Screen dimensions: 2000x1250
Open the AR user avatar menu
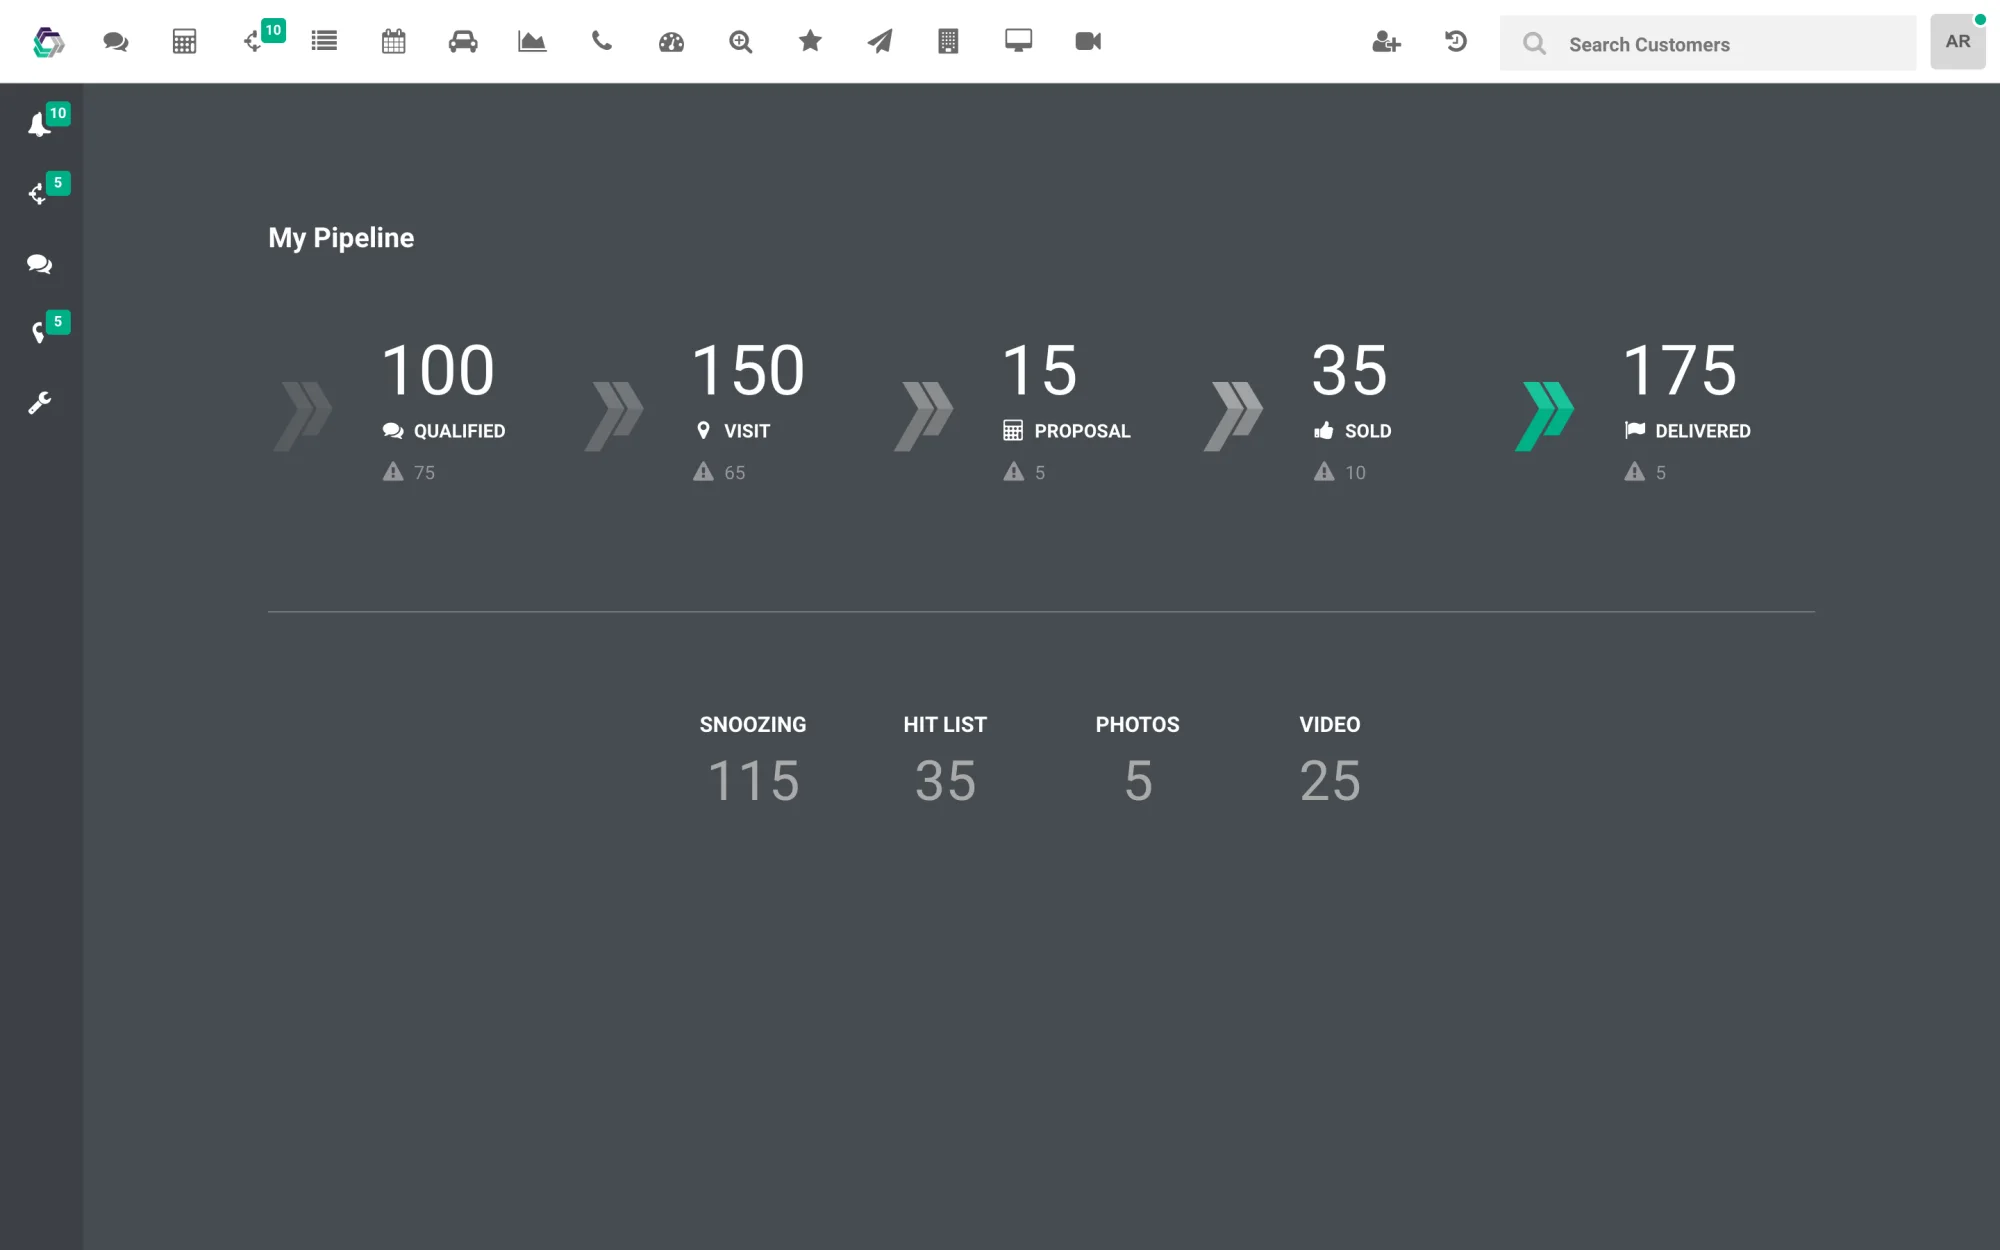1958,42
